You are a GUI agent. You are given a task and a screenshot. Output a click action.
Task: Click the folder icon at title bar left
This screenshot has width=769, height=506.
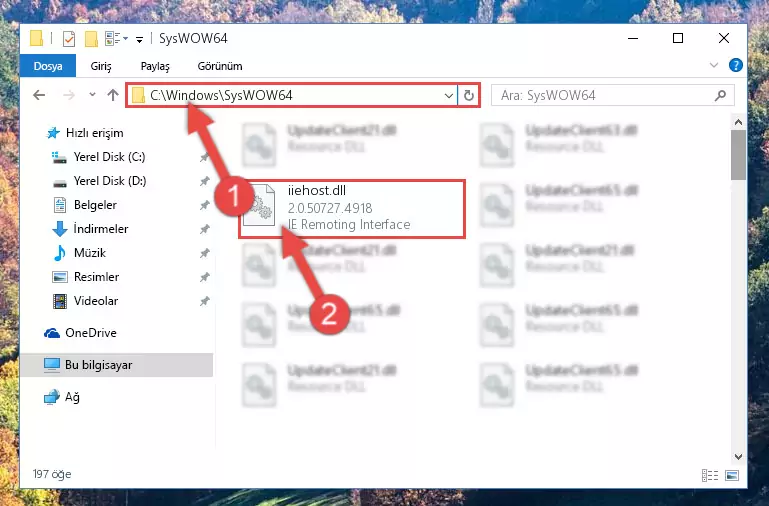click(x=37, y=38)
